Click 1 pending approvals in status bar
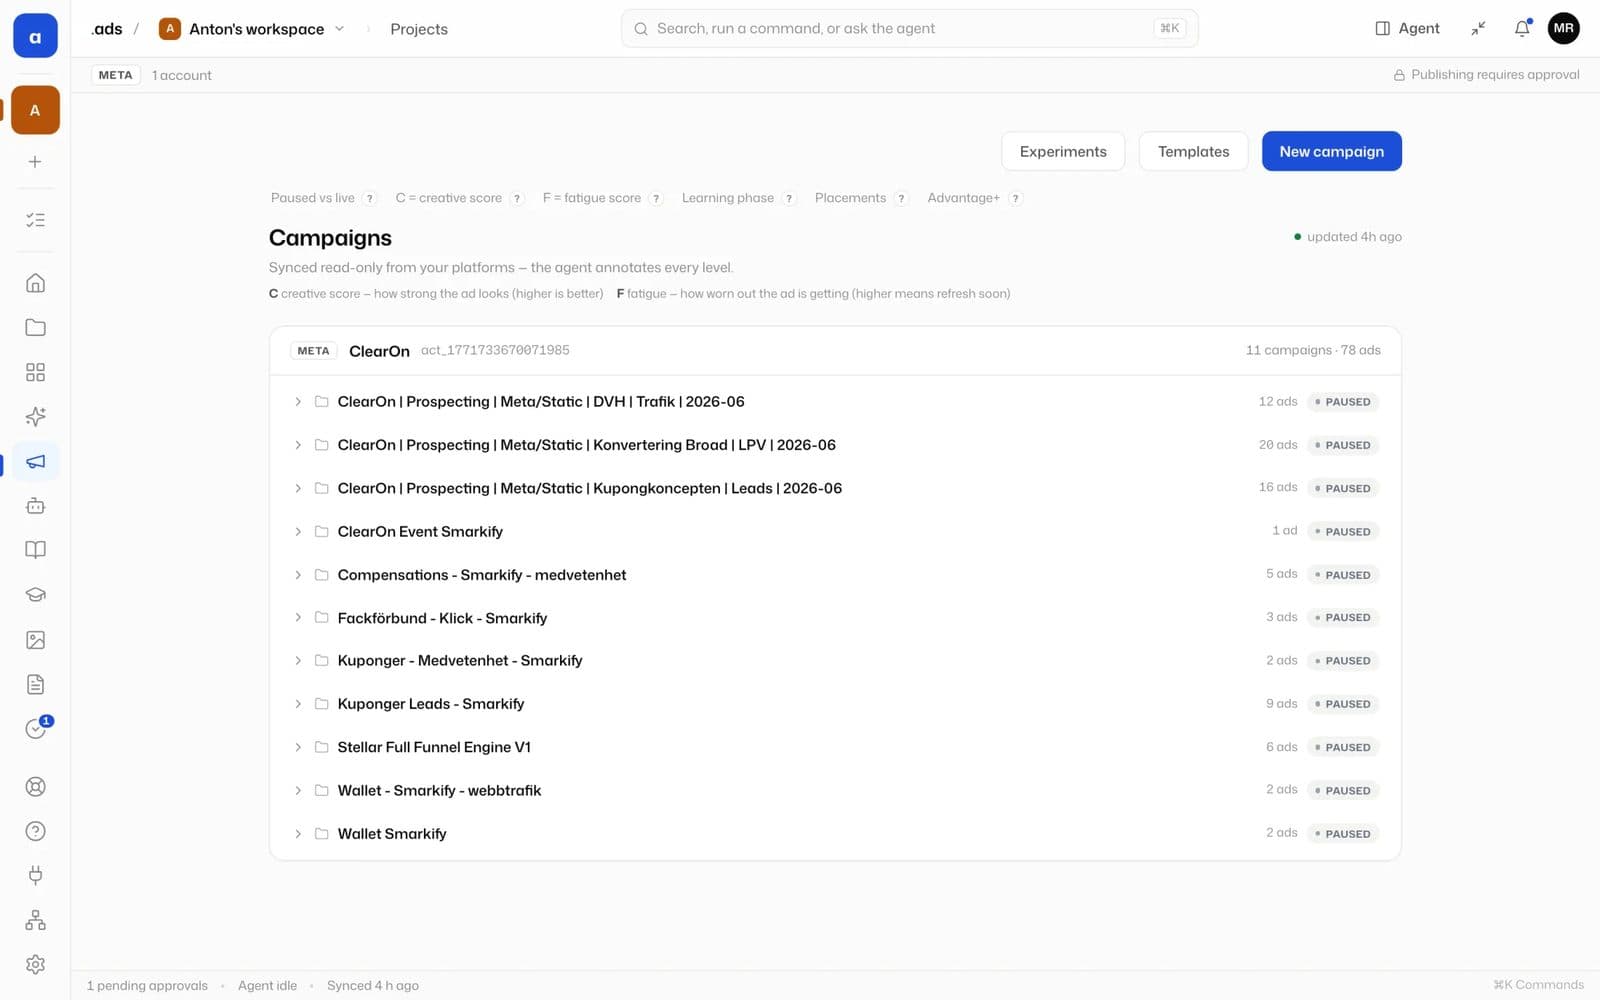Viewport: 1600px width, 1000px height. 147,986
